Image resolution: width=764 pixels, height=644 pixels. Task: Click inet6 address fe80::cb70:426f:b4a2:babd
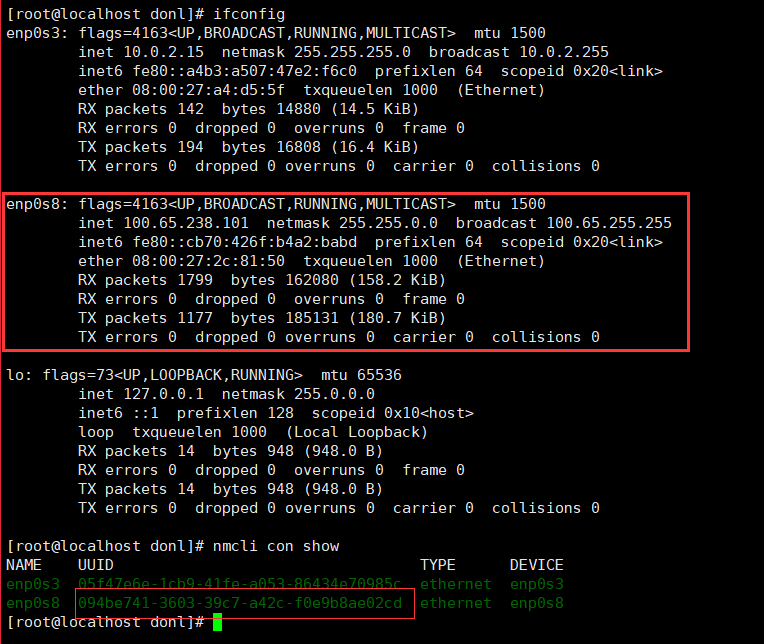coord(245,242)
